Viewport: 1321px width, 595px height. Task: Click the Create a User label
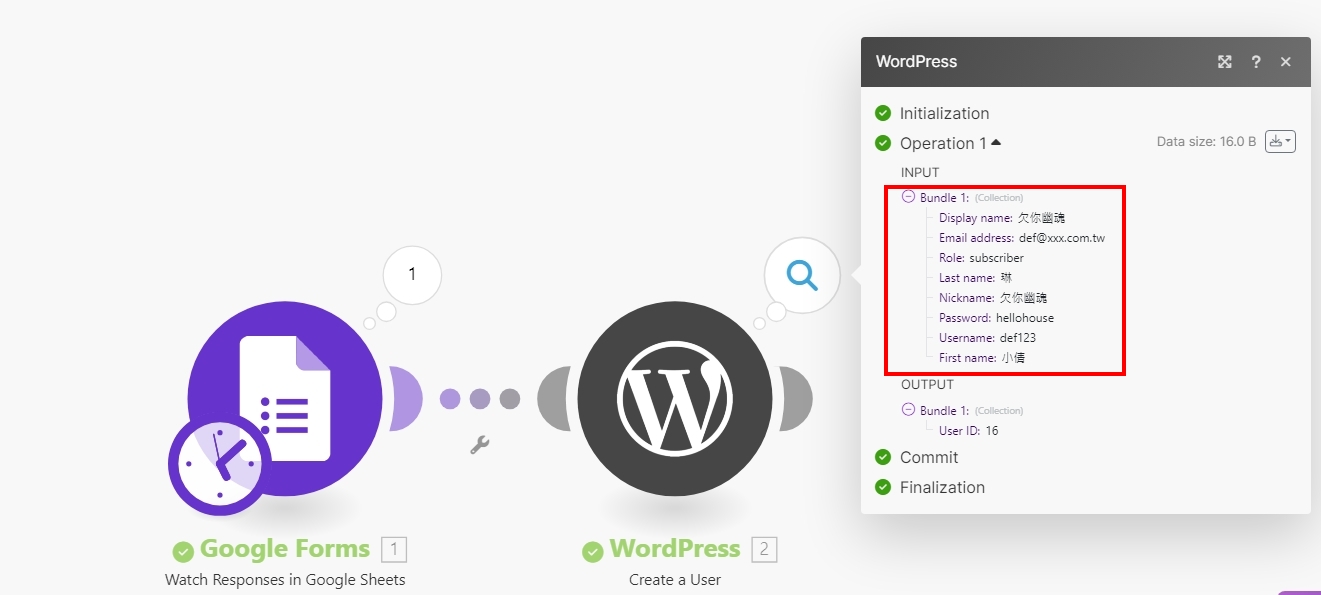[675, 579]
